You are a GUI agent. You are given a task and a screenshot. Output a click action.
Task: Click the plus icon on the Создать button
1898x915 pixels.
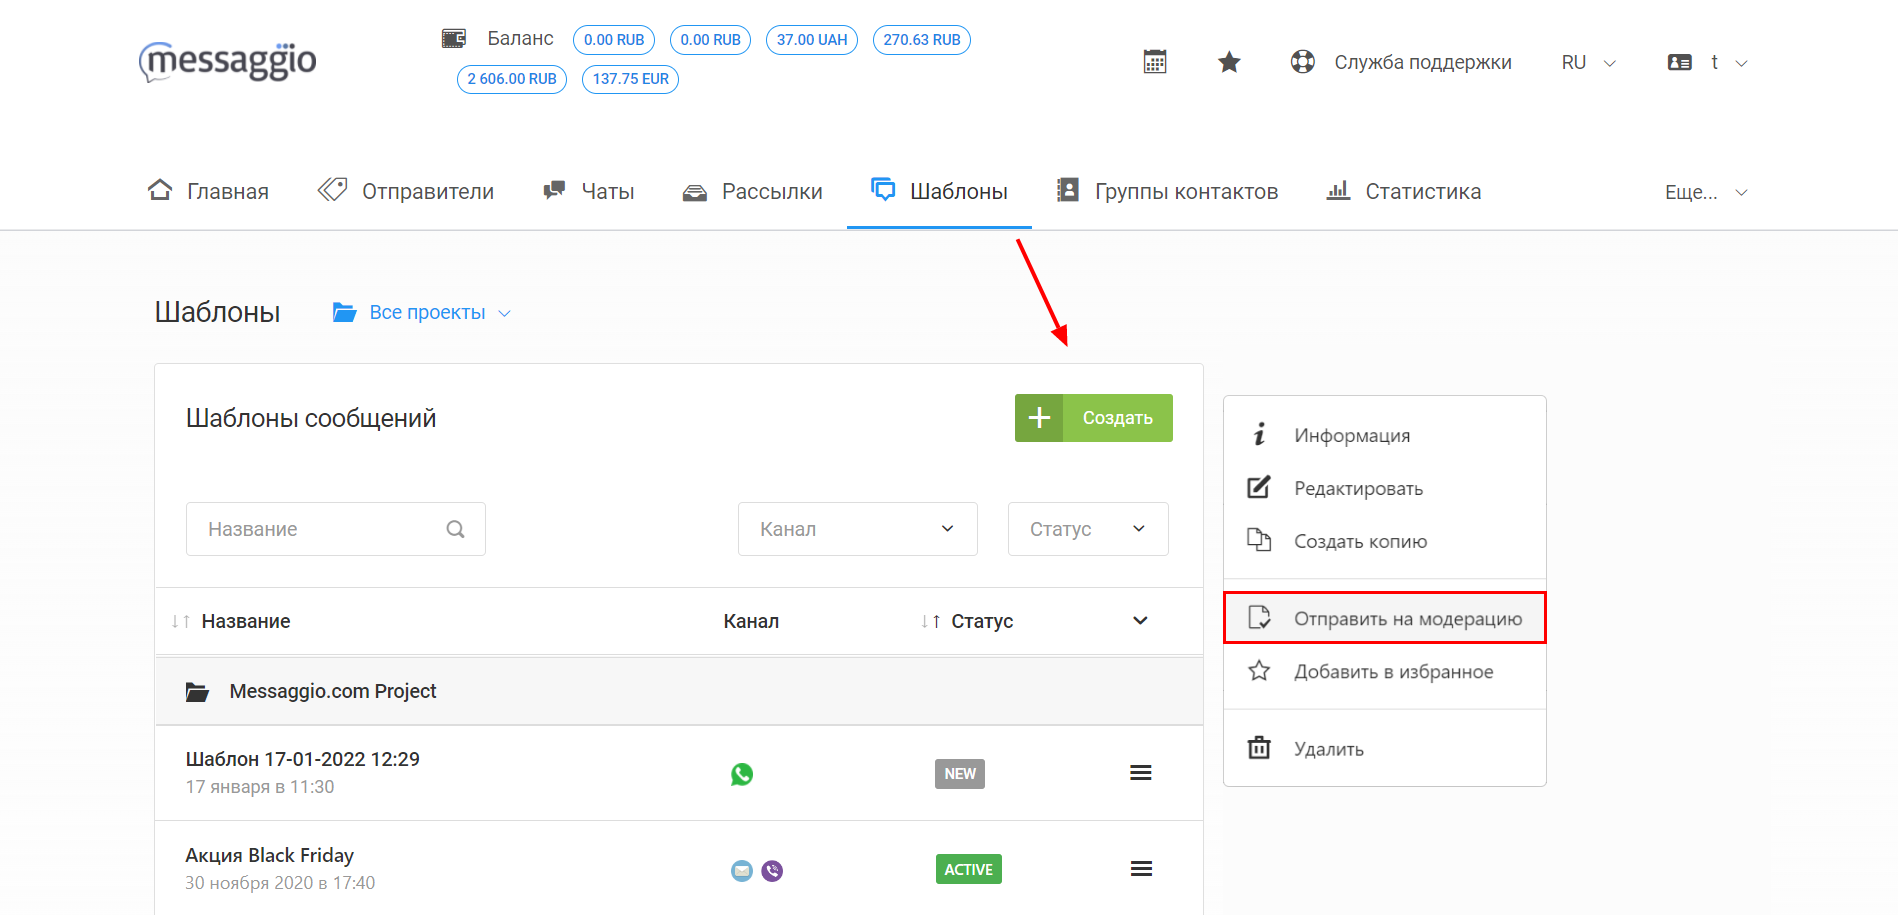pos(1039,418)
